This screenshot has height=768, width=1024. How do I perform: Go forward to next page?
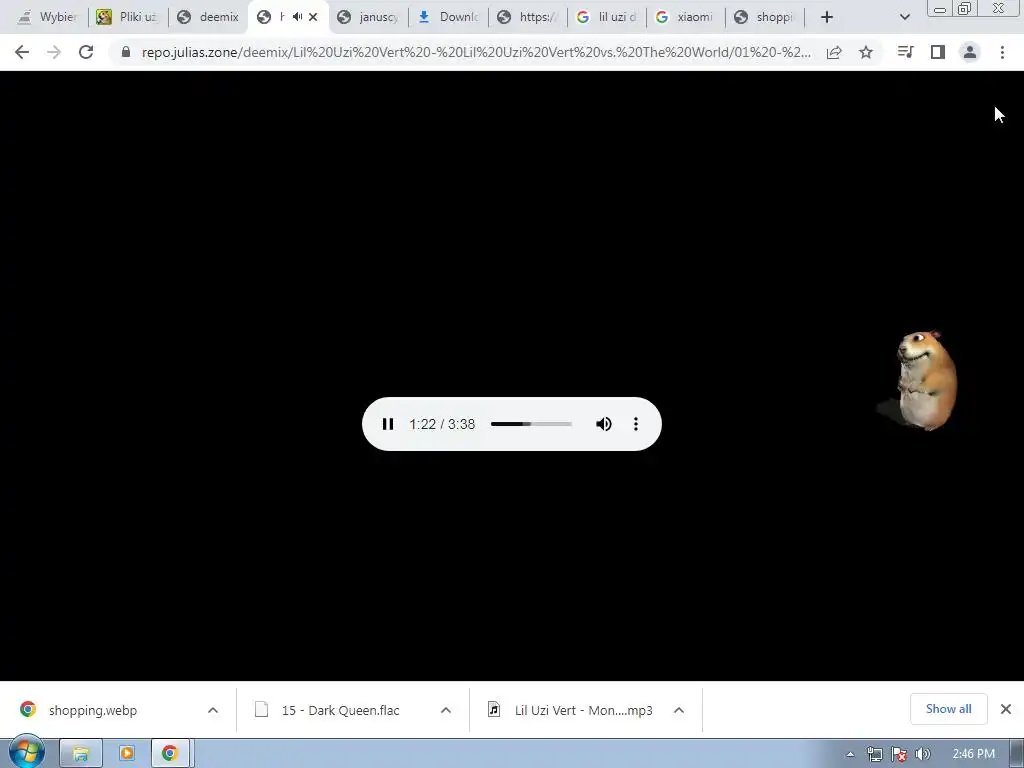54,52
